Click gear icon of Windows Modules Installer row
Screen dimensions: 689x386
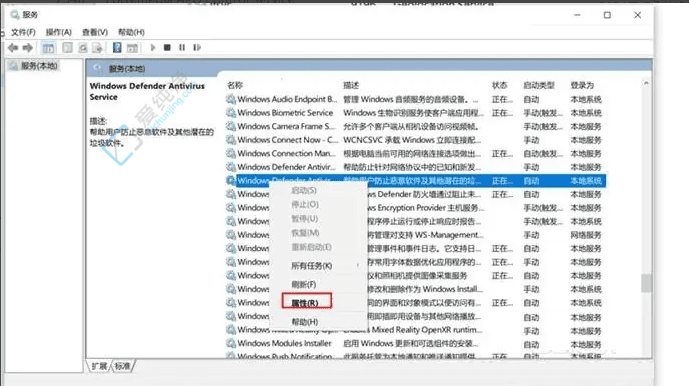(x=231, y=343)
